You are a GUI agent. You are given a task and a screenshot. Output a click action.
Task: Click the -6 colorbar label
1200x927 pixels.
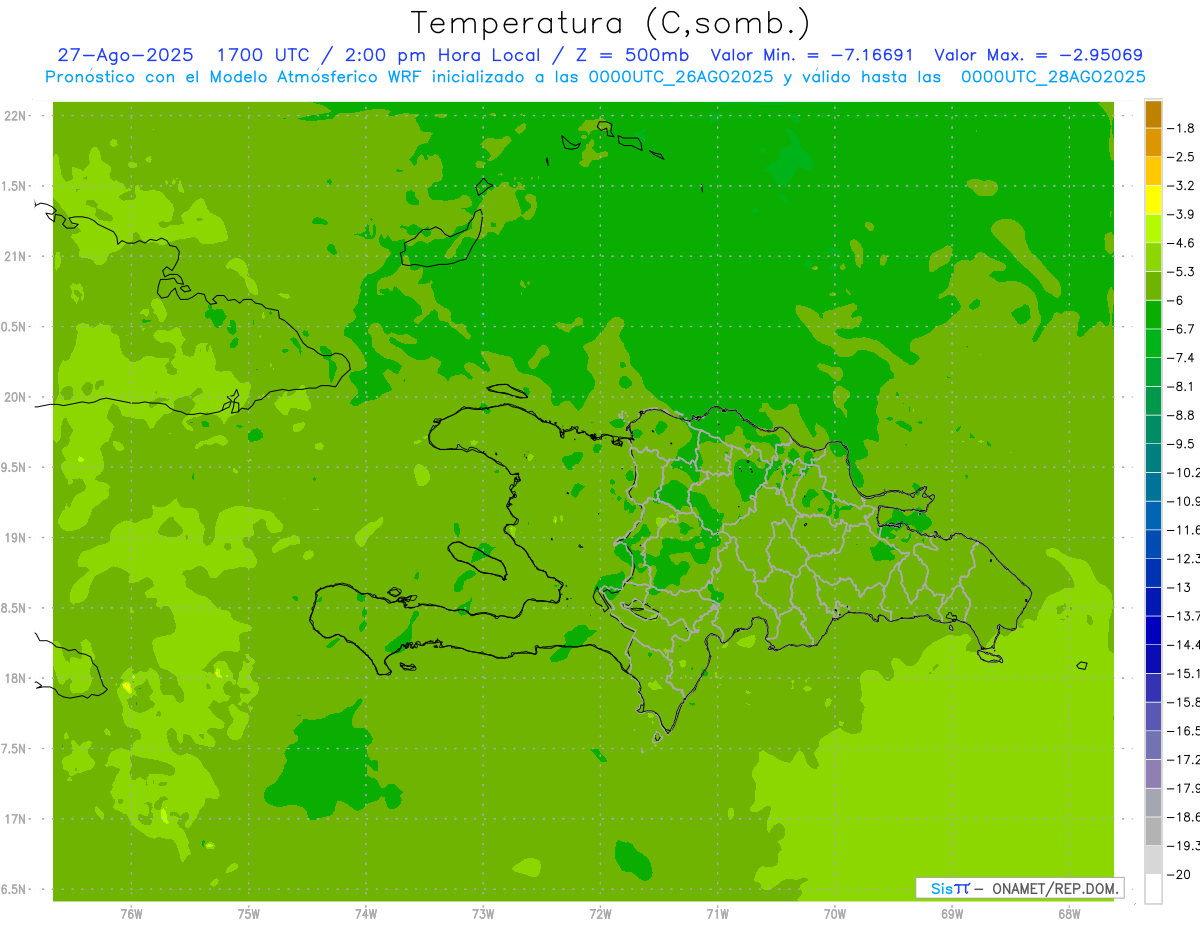tap(1176, 300)
